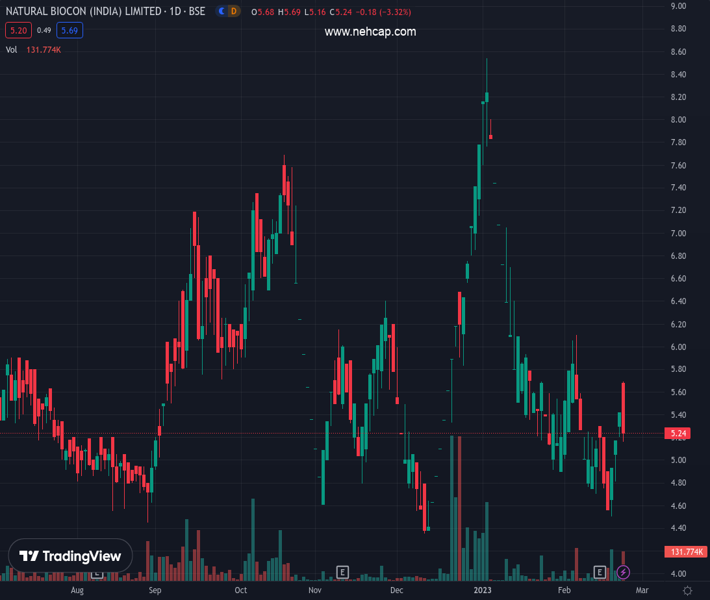Viewport: 710px width, 600px height.
Task: Click the 2023 label on time axis
Action: pyautogui.click(x=483, y=591)
